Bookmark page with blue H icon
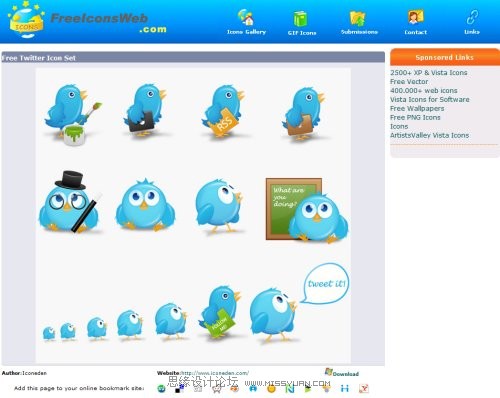This screenshot has width=500, height=398. pos(345,388)
